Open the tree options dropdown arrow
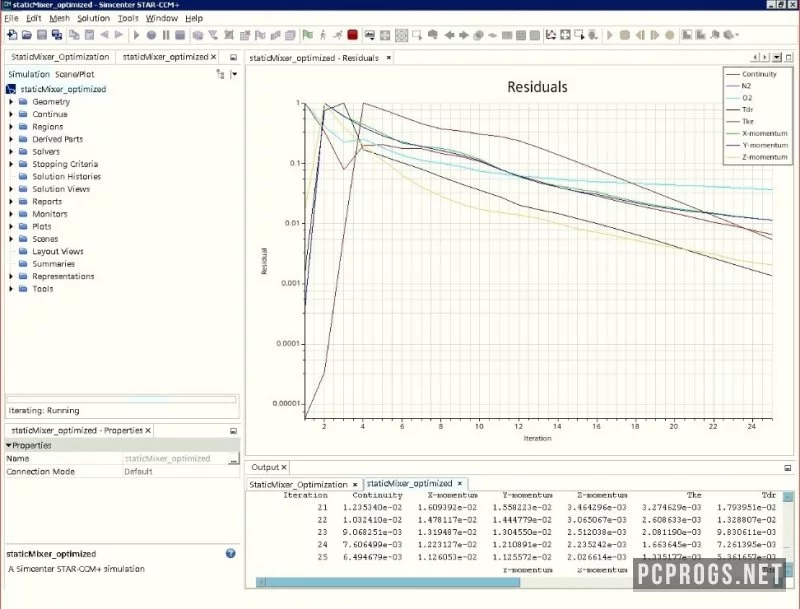 (234, 74)
